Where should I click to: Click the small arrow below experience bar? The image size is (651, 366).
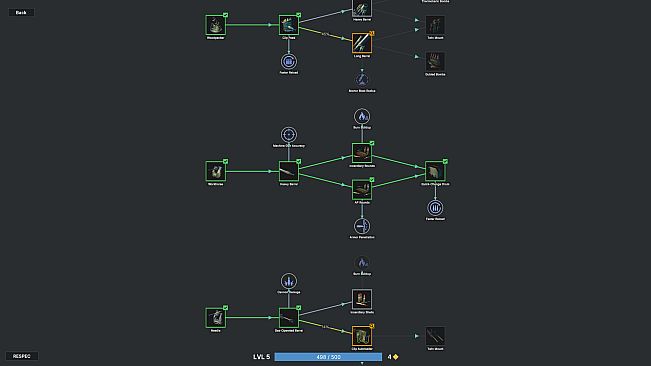pyautogui.click(x=362, y=364)
